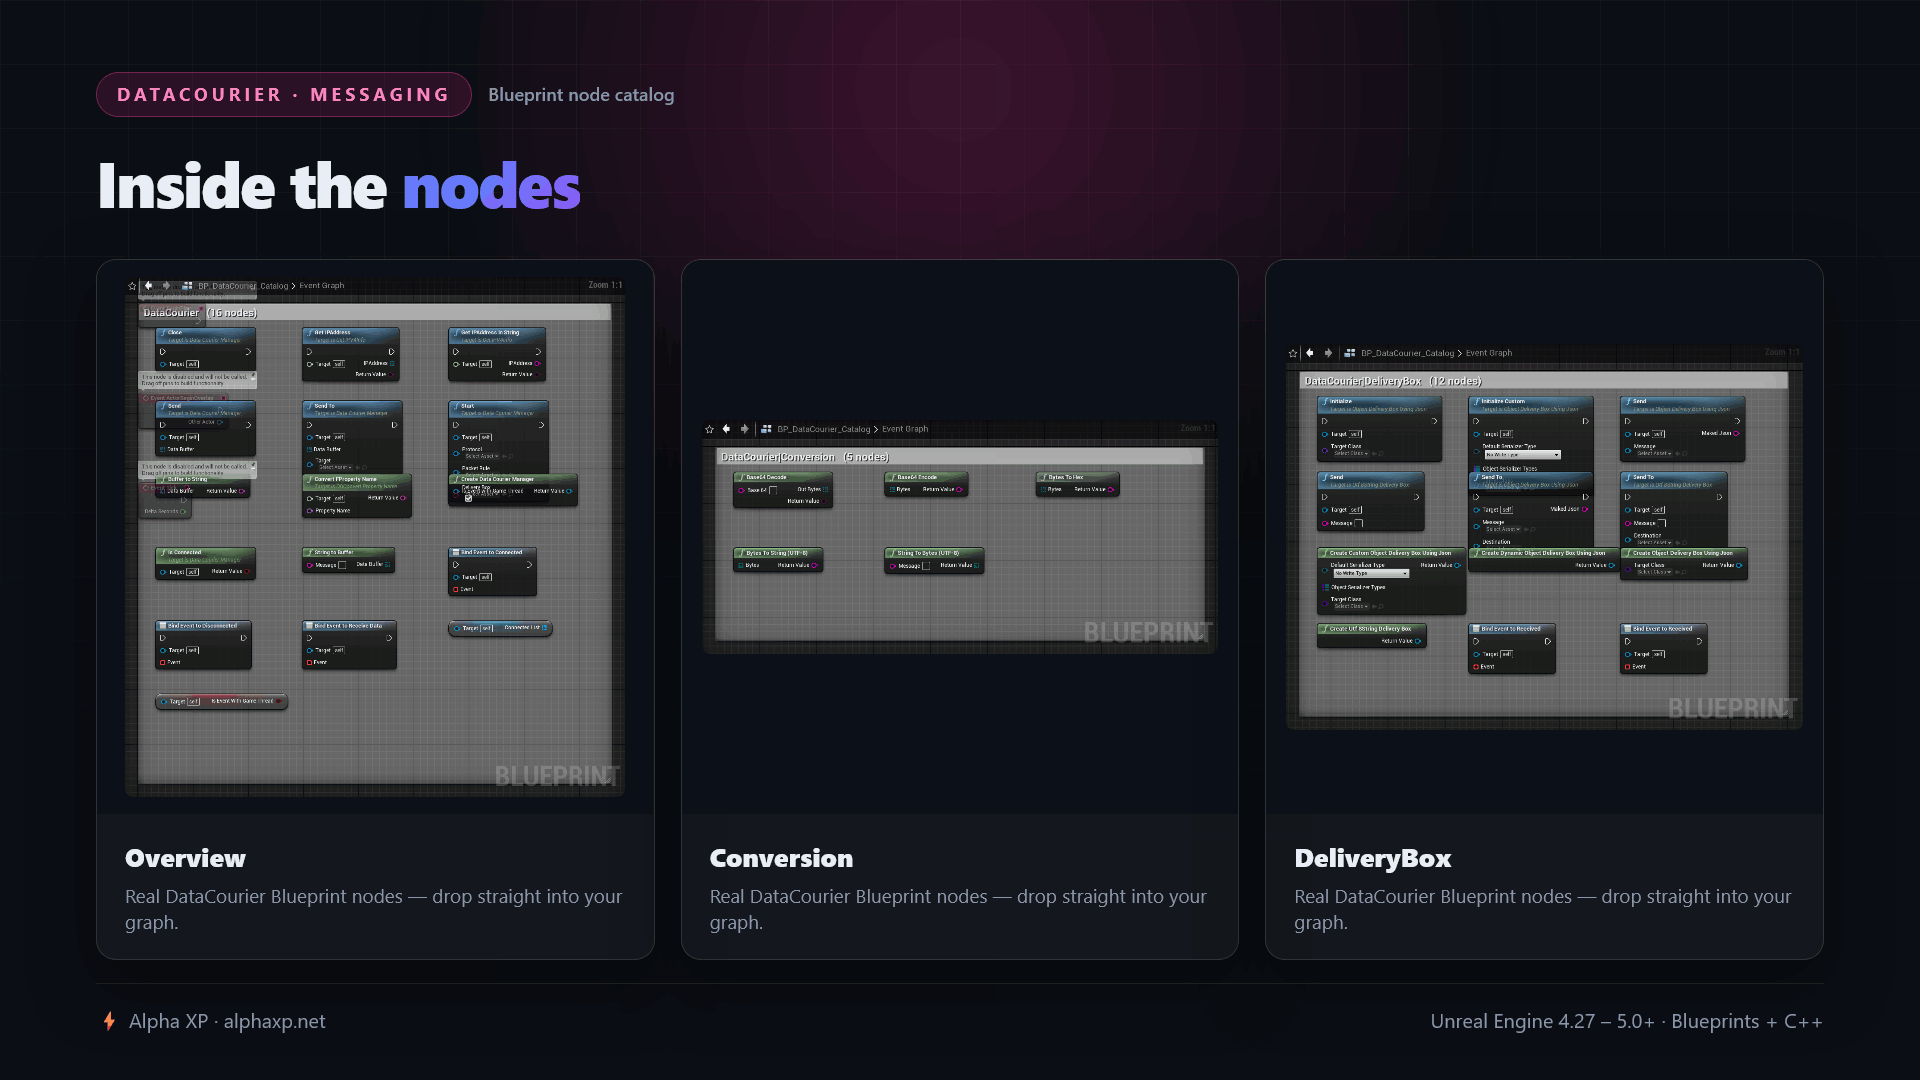Click the Return Value pin on the Create Utf 8String Delivery Box node

click(1418, 641)
